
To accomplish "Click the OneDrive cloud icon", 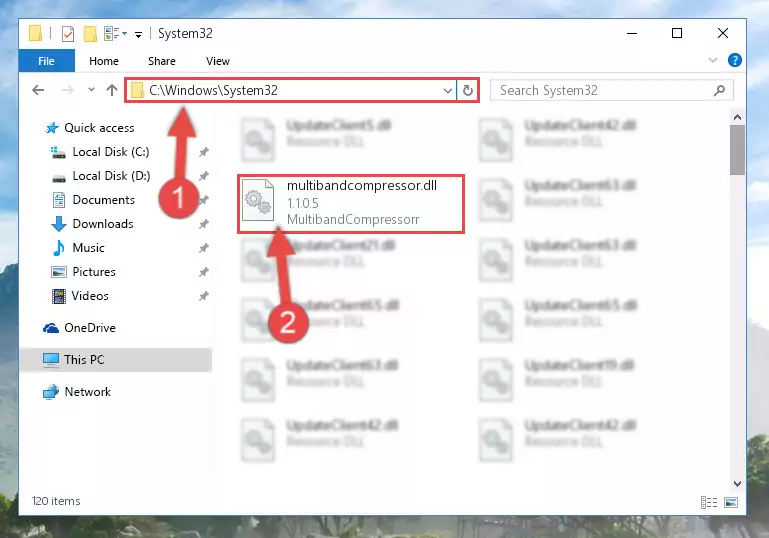I will click(x=51, y=328).
